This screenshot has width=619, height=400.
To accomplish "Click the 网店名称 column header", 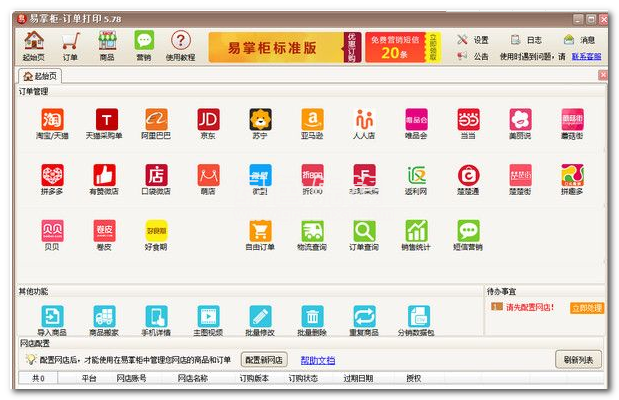I will pyautogui.click(x=193, y=378).
